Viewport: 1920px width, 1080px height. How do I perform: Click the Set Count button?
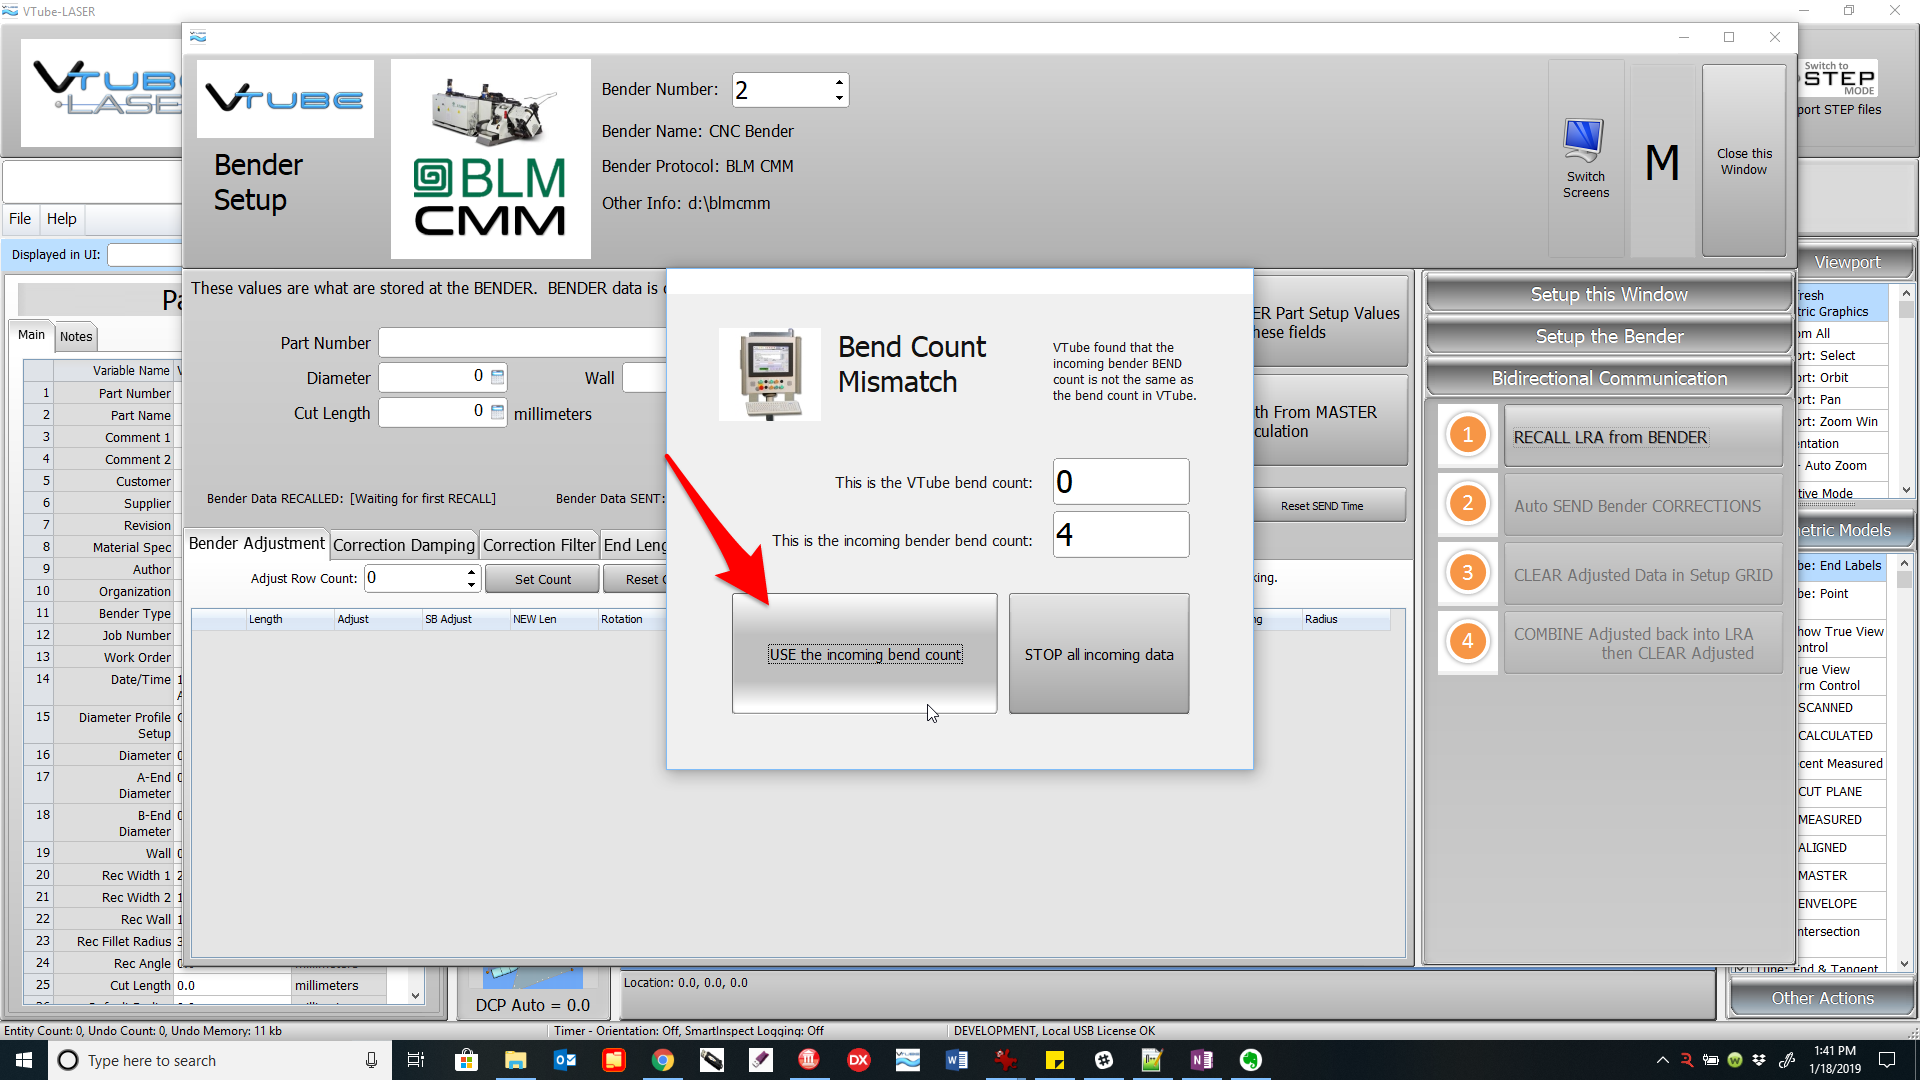click(x=542, y=579)
